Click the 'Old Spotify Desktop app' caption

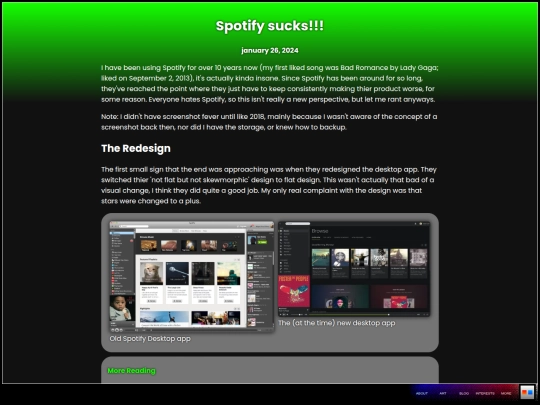(x=150, y=339)
